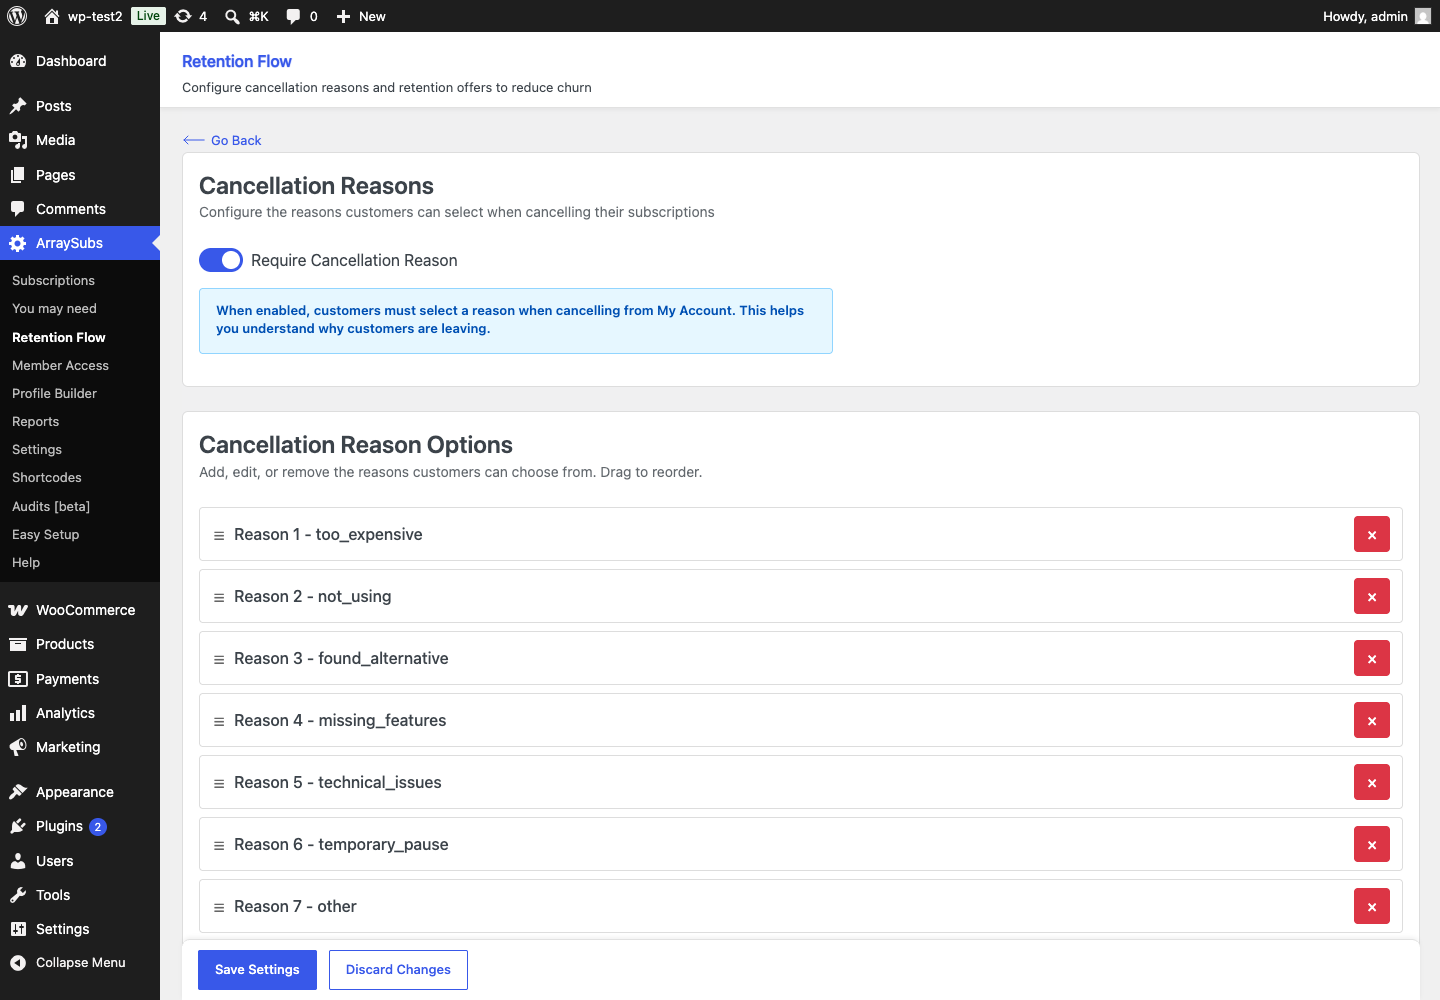The width and height of the screenshot is (1440, 1000).
Task: Click the Retention Flow page title link
Action: [237, 61]
